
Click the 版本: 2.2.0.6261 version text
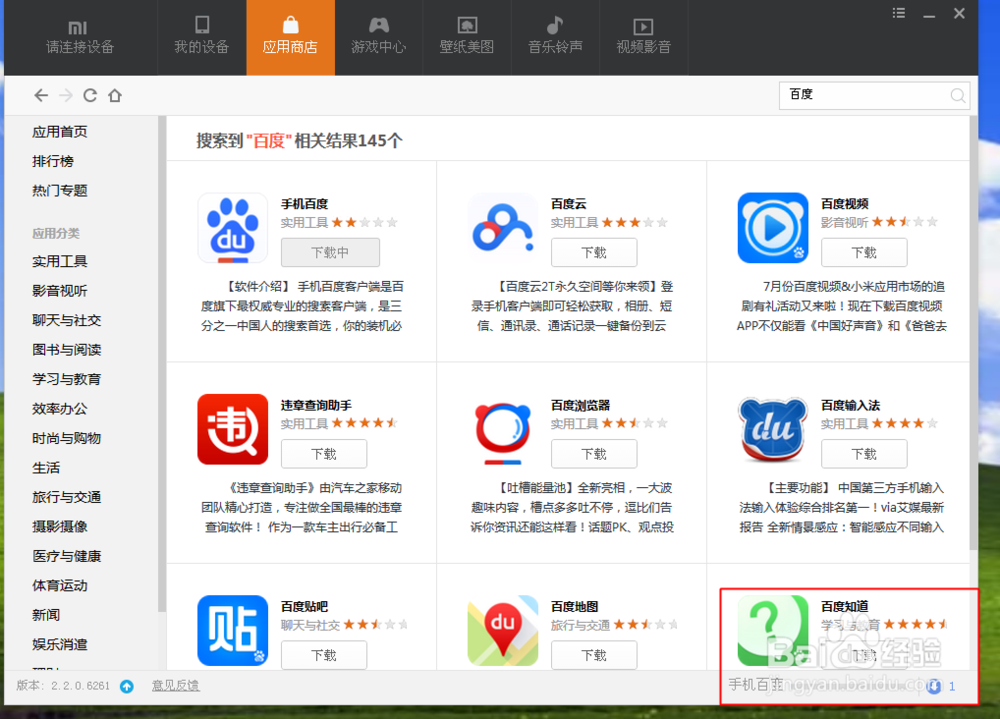click(x=63, y=686)
